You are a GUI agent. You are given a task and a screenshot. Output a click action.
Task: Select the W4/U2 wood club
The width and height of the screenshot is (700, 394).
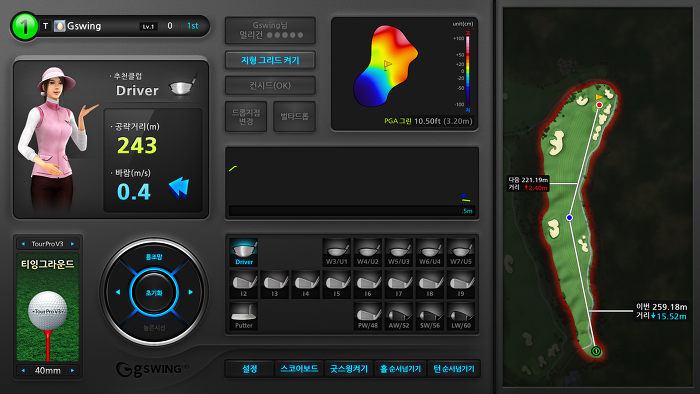pyautogui.click(x=368, y=252)
